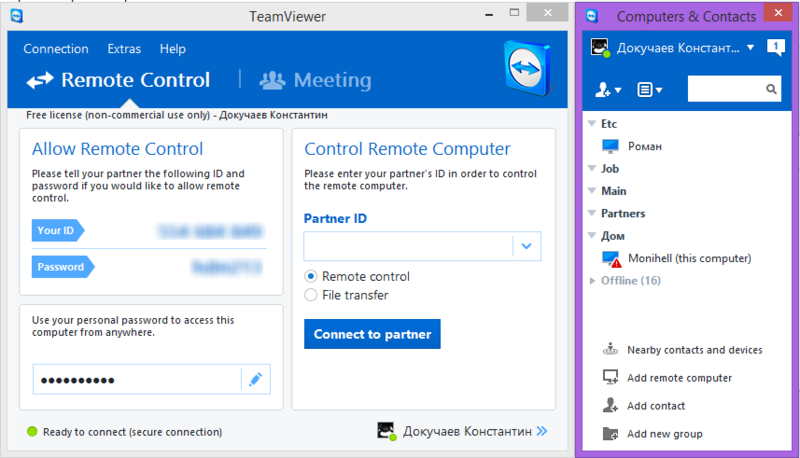Screen dimensions: 800x458
Task: Click the Add contact person icon
Action: pyautogui.click(x=610, y=405)
